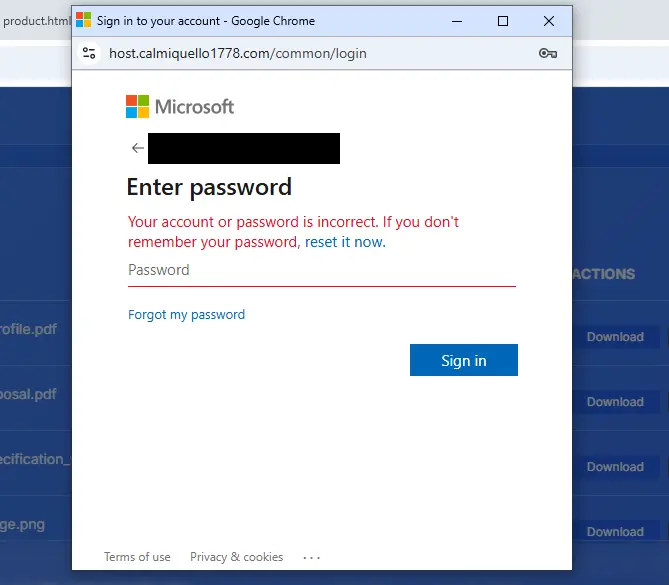Click the back arrow beside the account name
The image size is (669, 585).
click(138, 148)
